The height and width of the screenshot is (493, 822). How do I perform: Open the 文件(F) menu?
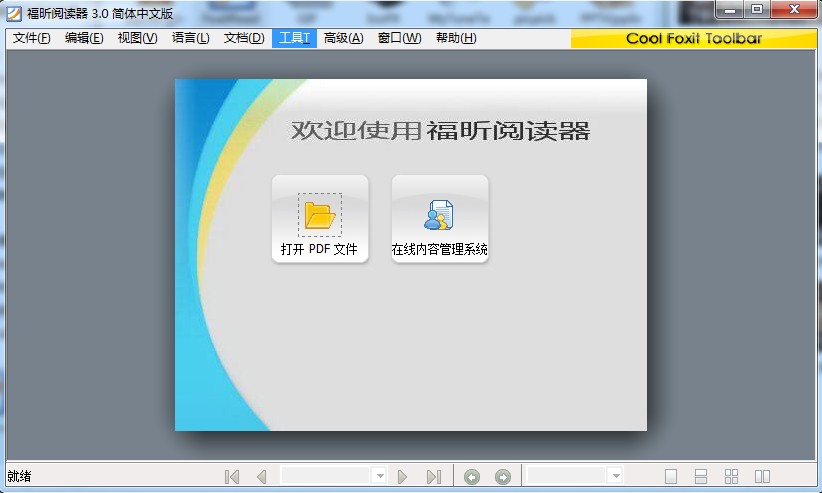click(x=31, y=38)
